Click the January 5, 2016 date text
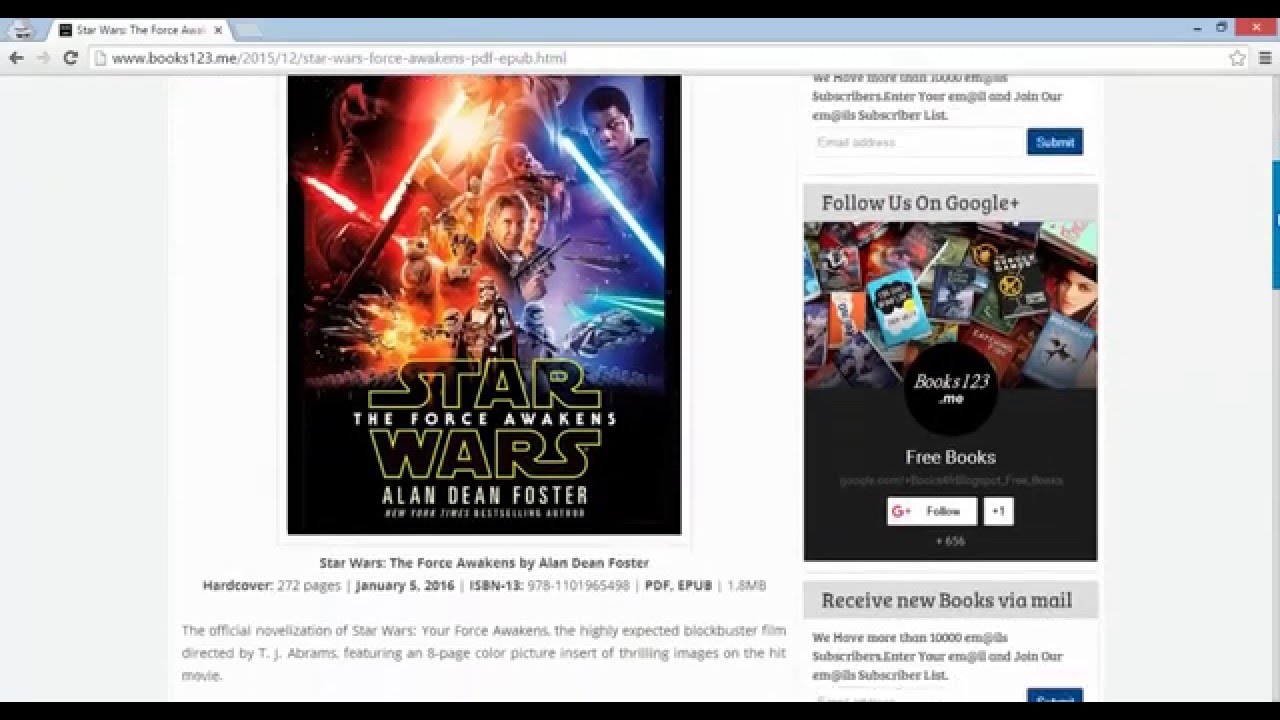Screen dimensions: 1280x720 pyautogui.click(x=405, y=586)
